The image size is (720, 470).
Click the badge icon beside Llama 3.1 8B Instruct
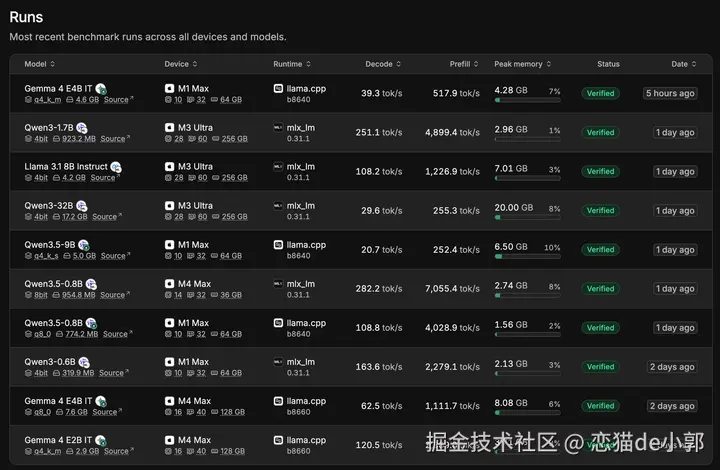116,167
